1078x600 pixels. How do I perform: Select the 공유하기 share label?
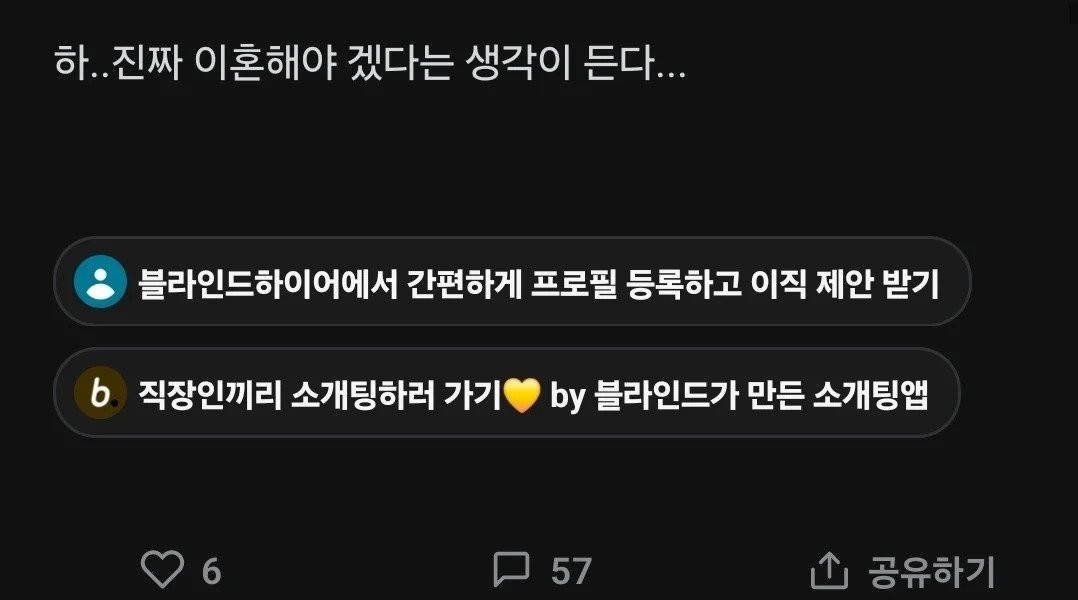[x=931, y=571]
